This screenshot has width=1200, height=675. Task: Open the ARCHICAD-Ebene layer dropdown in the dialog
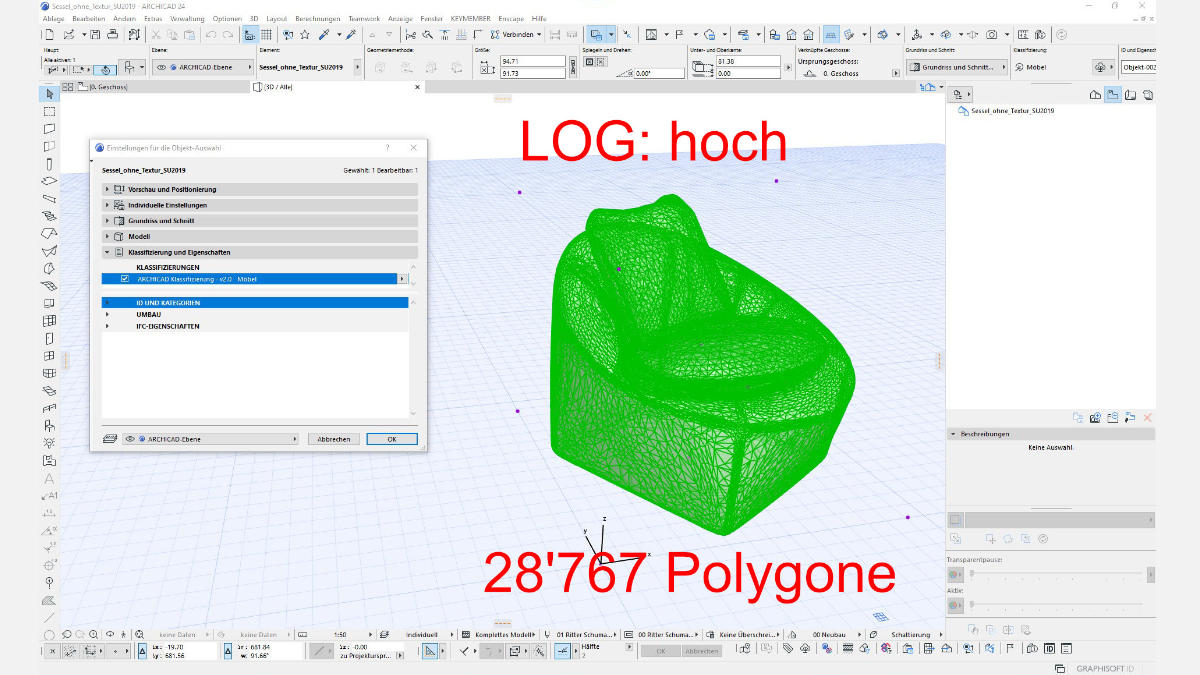click(211, 439)
